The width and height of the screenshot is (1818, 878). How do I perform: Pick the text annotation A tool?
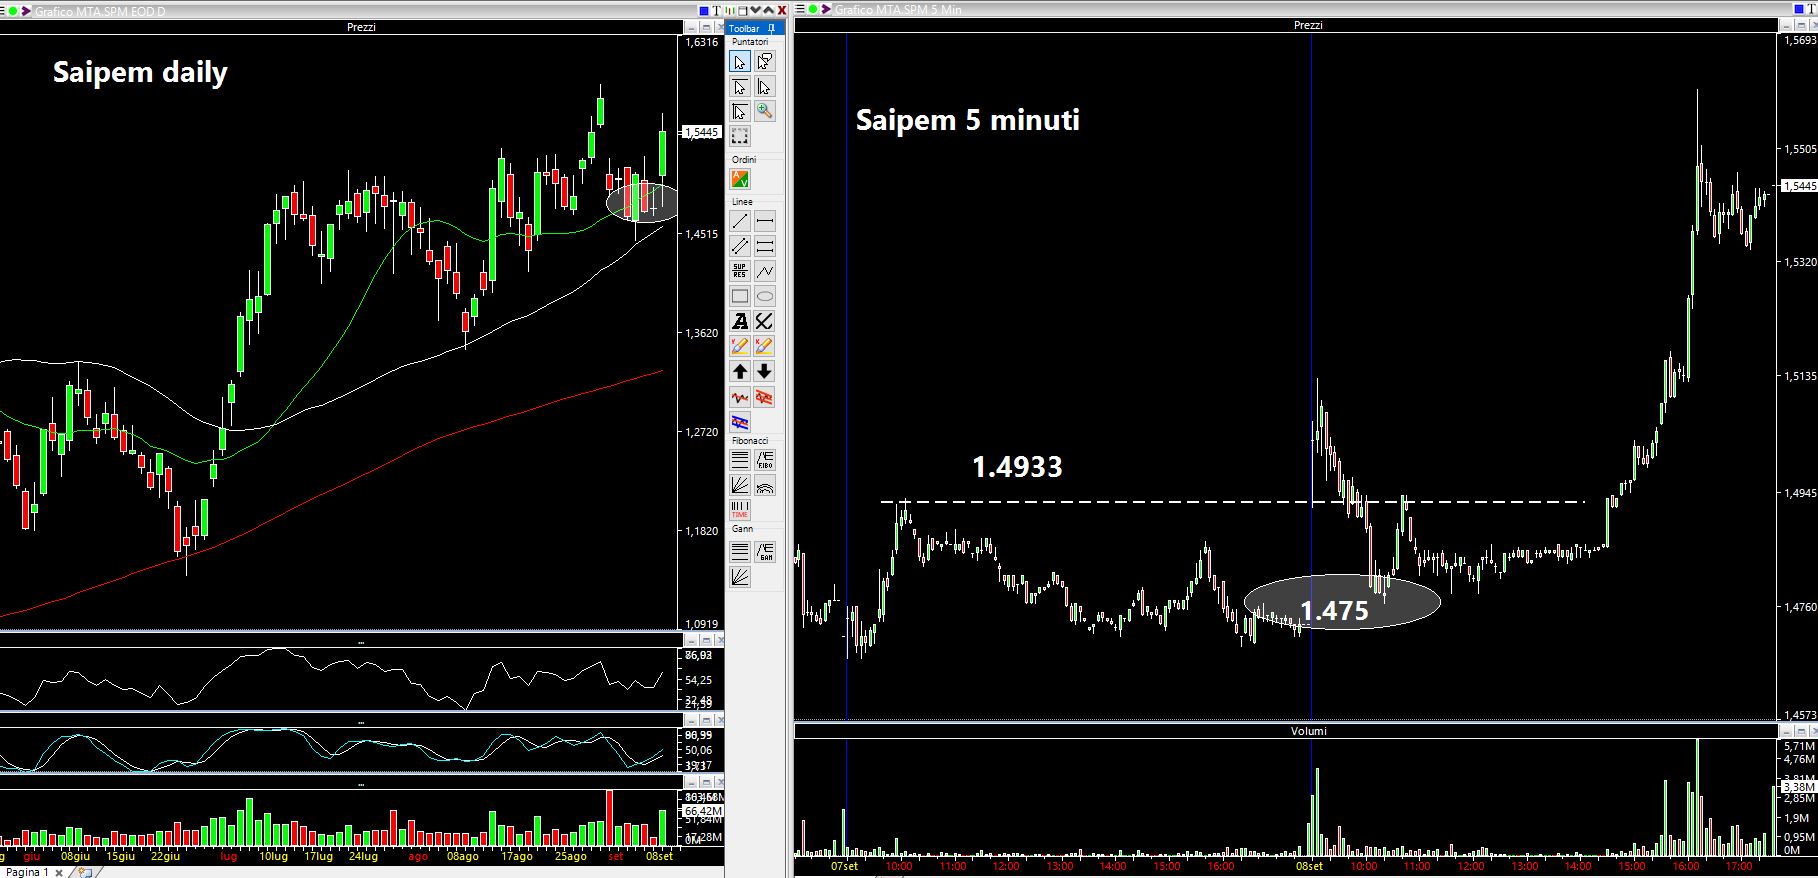tap(740, 321)
